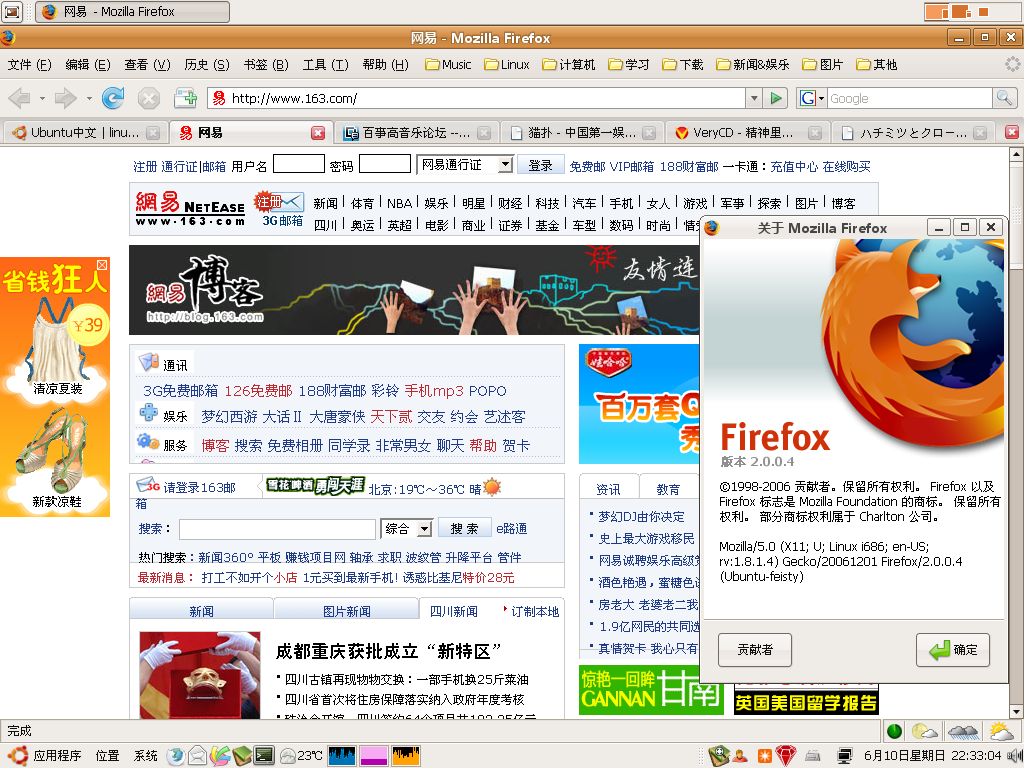Close the 省钱狂人 side advertisement
The width and height of the screenshot is (1024, 768).
coord(102,264)
